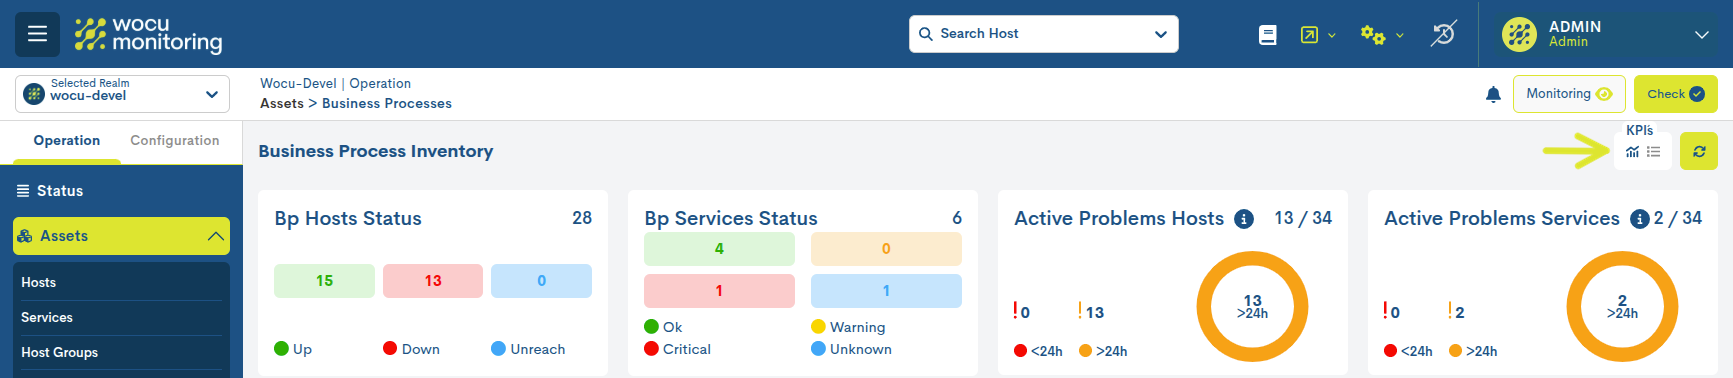The height and width of the screenshot is (378, 1733).
Task: Click the Business Process Inventory heading
Action: point(376,151)
